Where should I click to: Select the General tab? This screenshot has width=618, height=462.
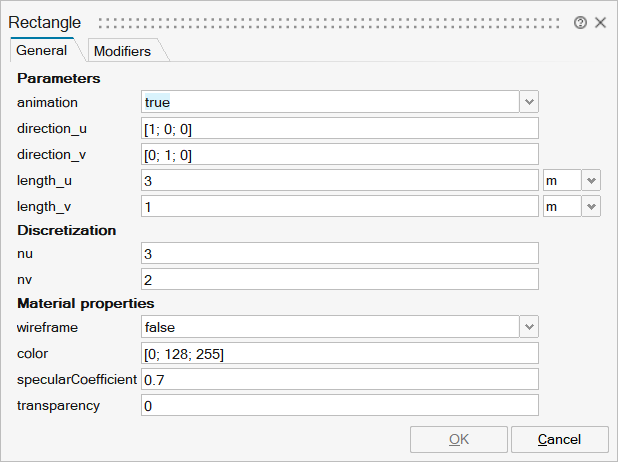tap(42, 50)
